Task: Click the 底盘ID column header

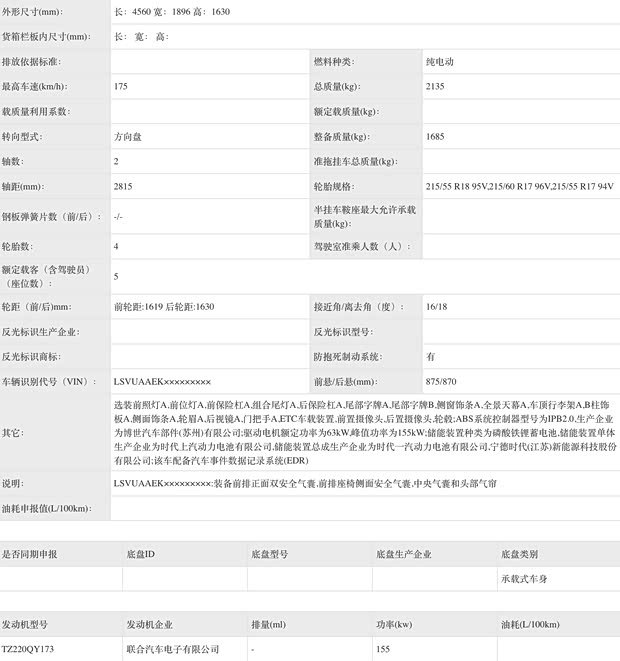Action: tap(141, 554)
